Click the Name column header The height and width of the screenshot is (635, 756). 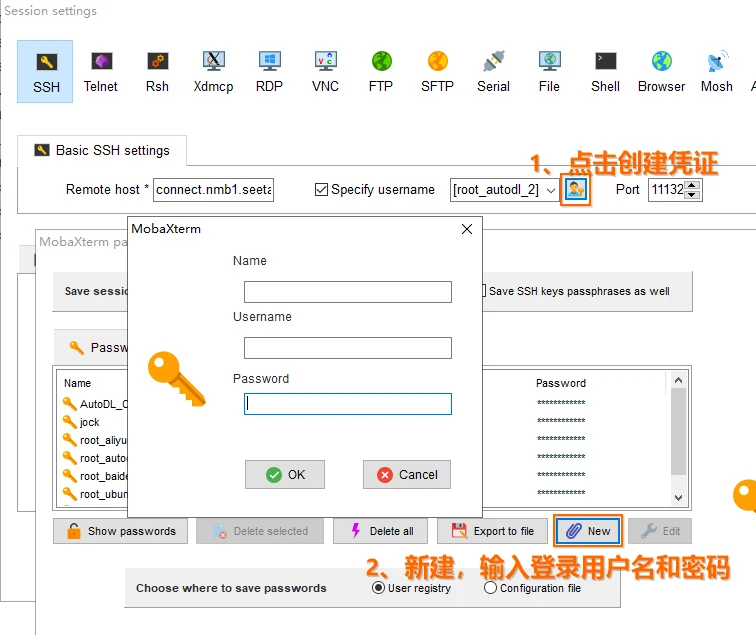point(77,383)
